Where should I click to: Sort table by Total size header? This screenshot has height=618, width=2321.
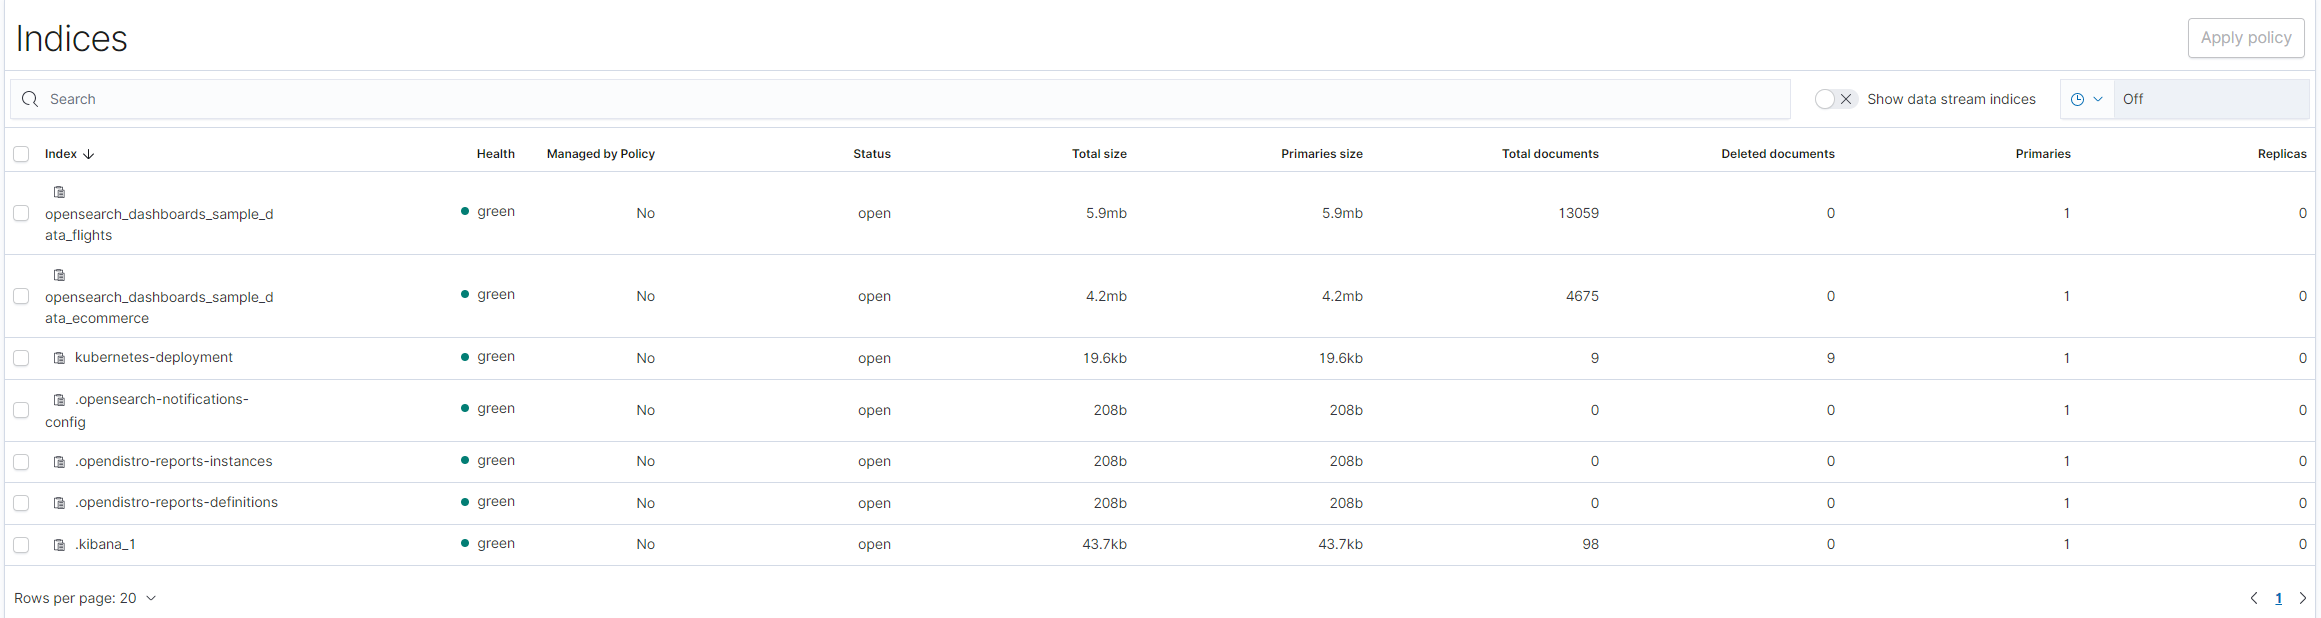[x=1098, y=154]
